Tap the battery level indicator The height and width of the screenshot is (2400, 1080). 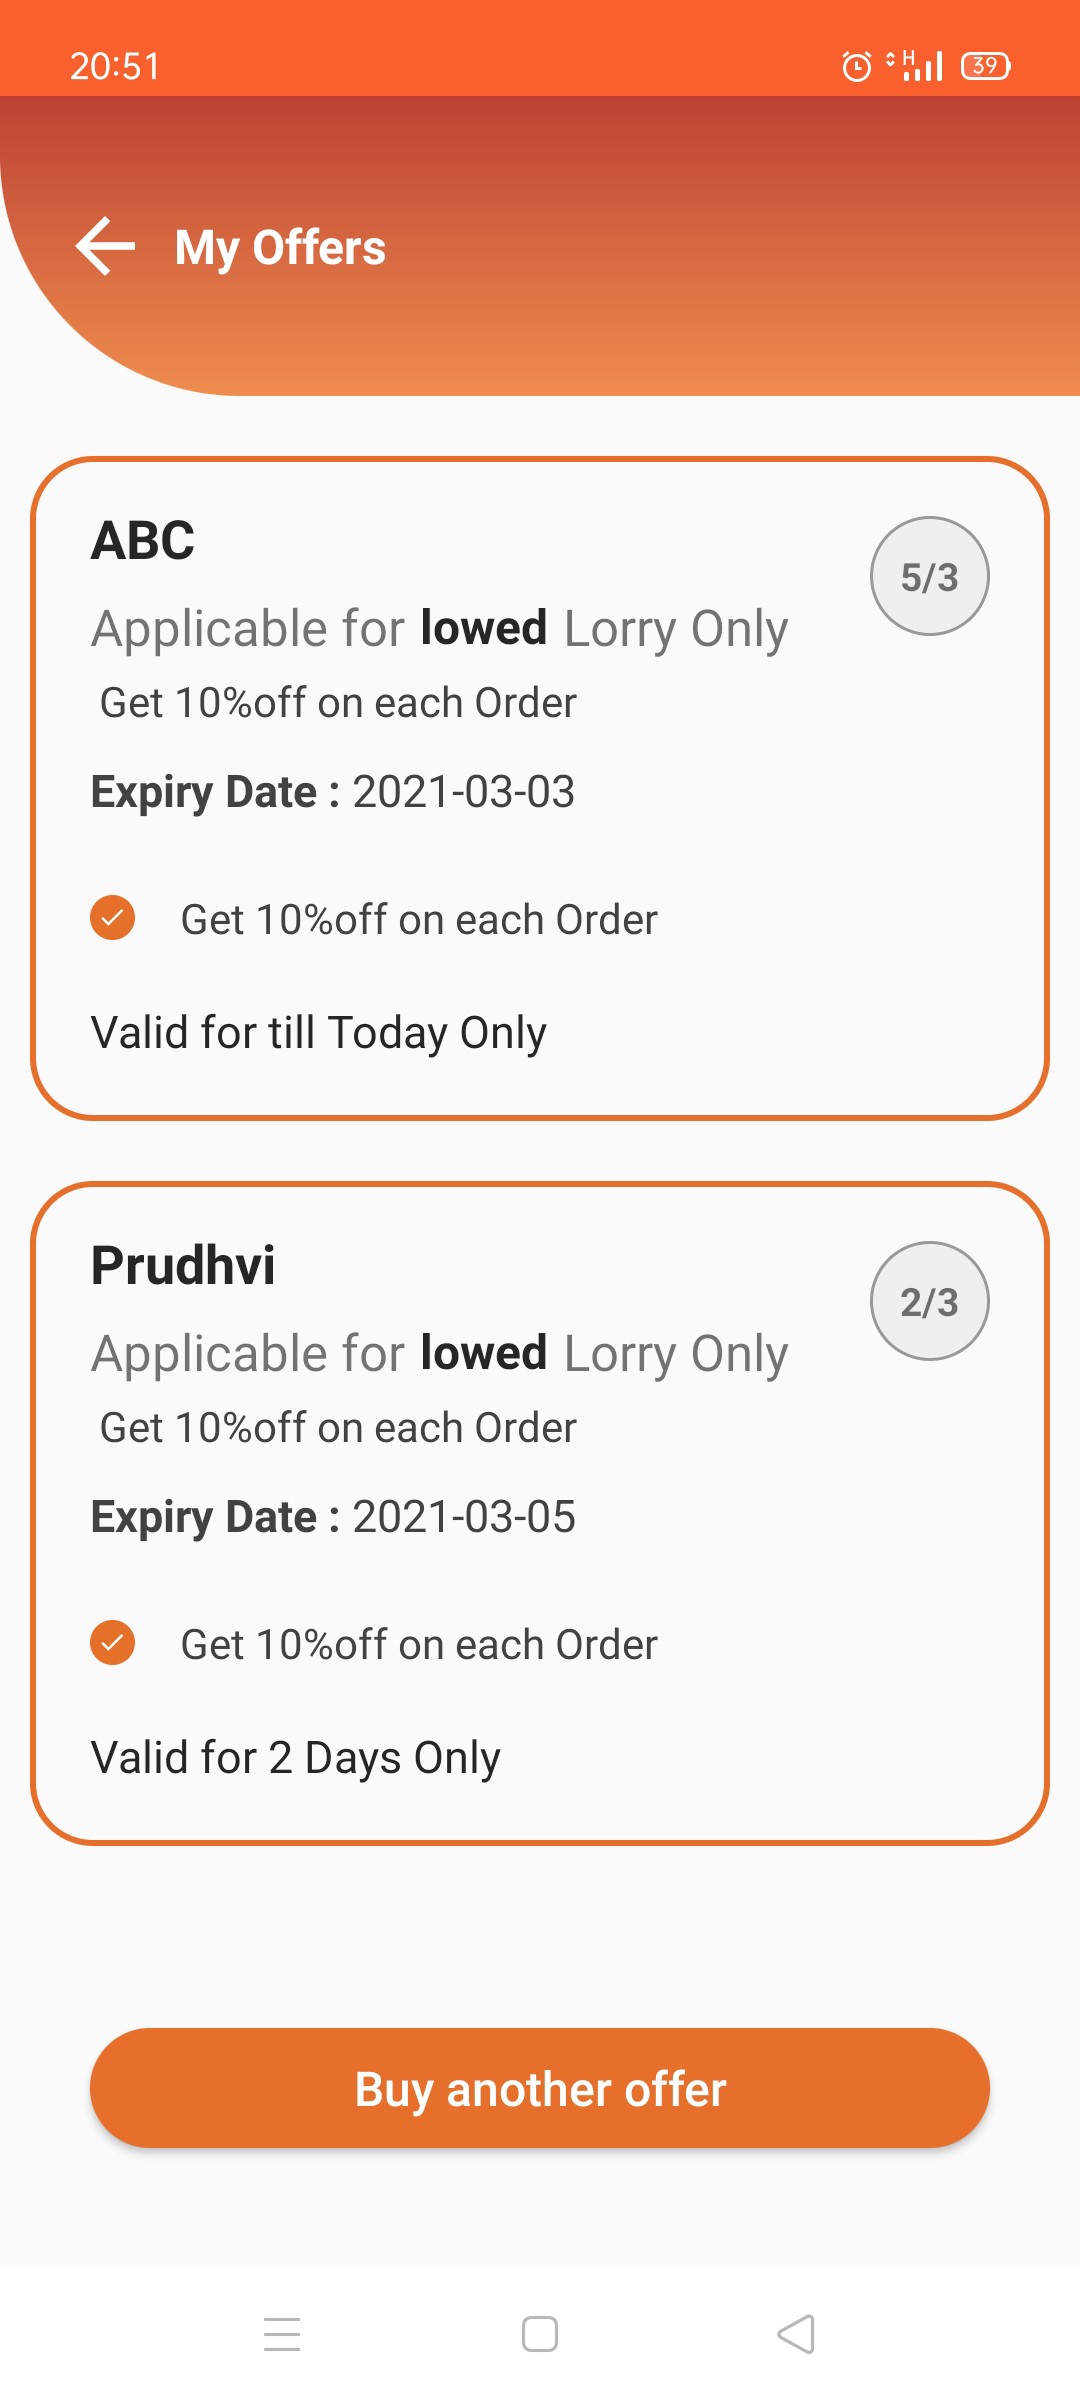(x=985, y=66)
